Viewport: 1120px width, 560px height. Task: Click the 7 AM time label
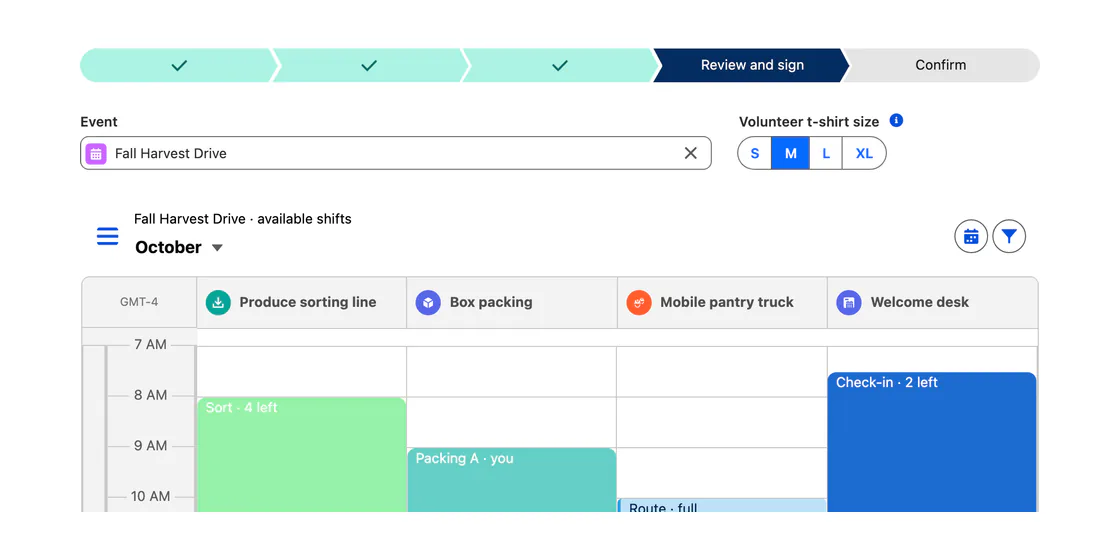151,345
